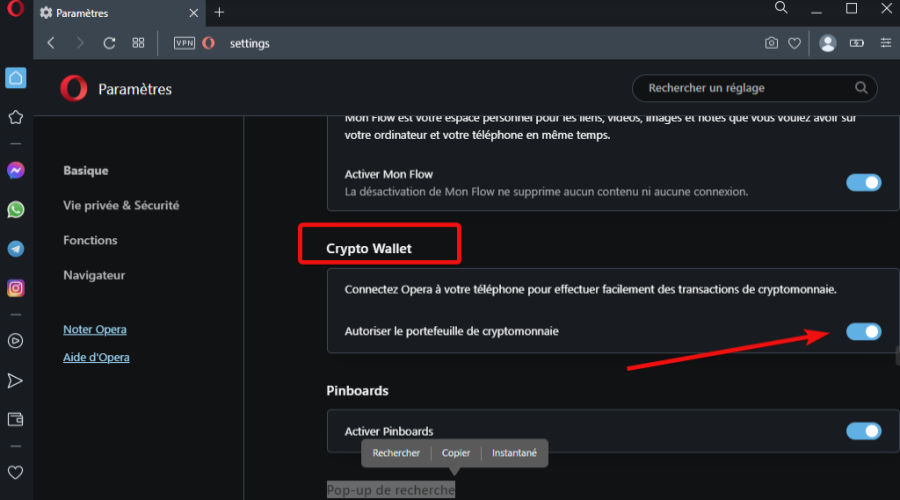The width and height of the screenshot is (900, 500).
Task: Click the search tabs magnifier icon
Action: pos(781,7)
